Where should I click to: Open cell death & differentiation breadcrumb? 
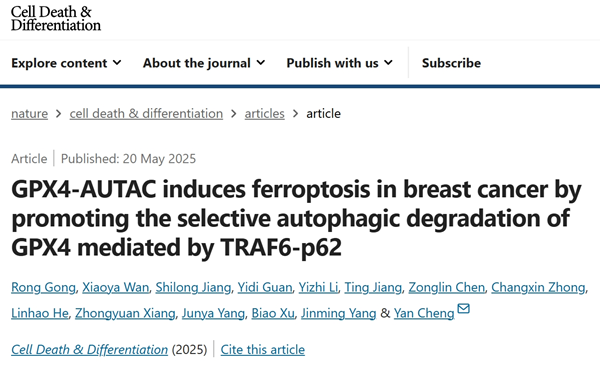(x=146, y=114)
